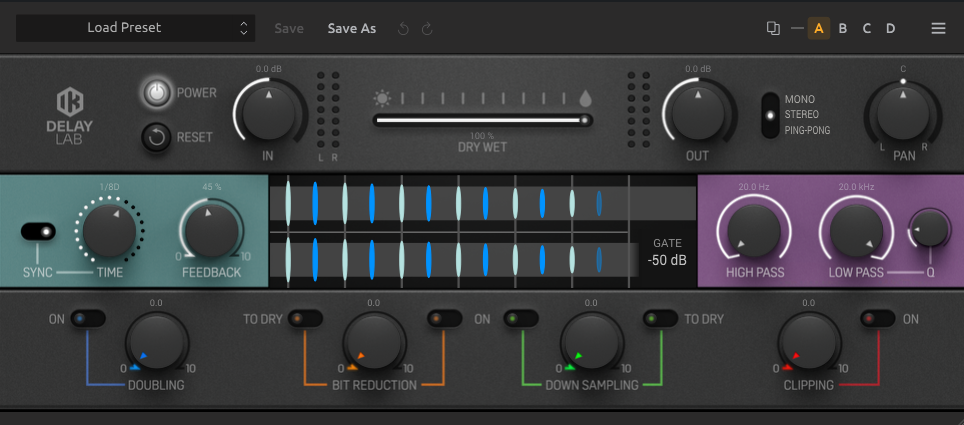Click the PAN knob
964x425 pixels.
[x=903, y=113]
